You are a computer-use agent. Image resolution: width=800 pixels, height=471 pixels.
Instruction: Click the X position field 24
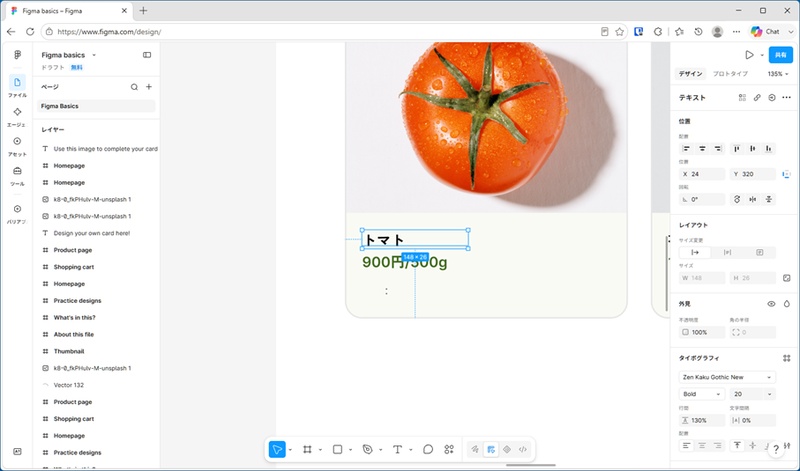pyautogui.click(x=702, y=174)
